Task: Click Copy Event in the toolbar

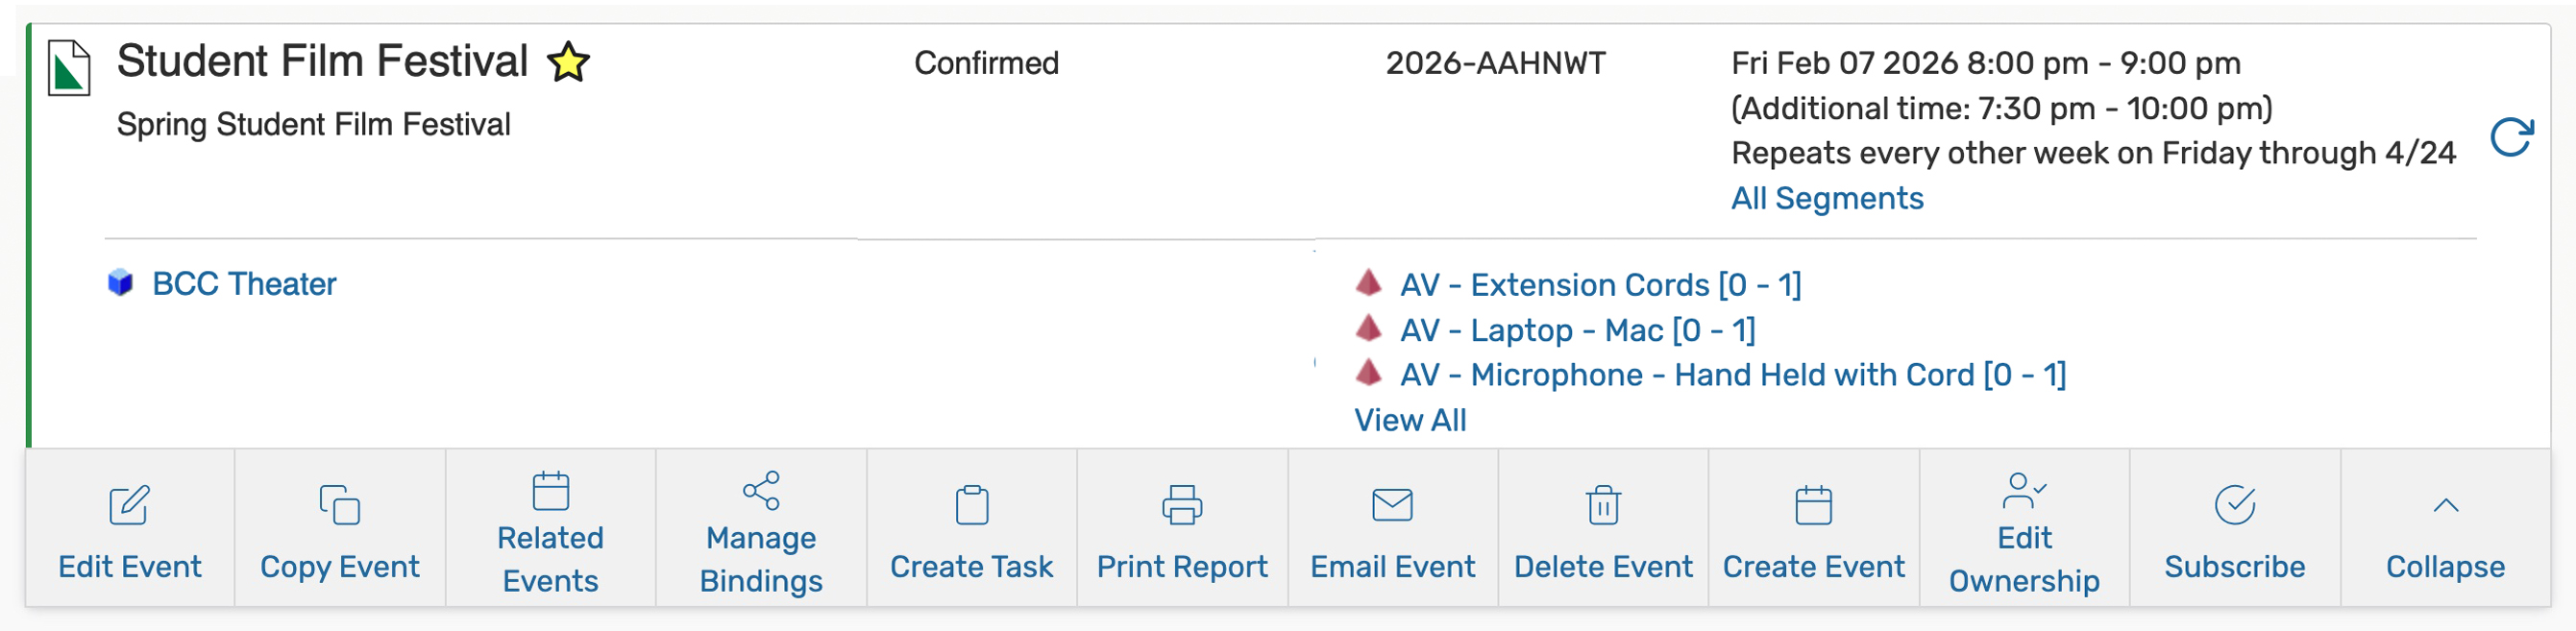Action: tap(340, 530)
